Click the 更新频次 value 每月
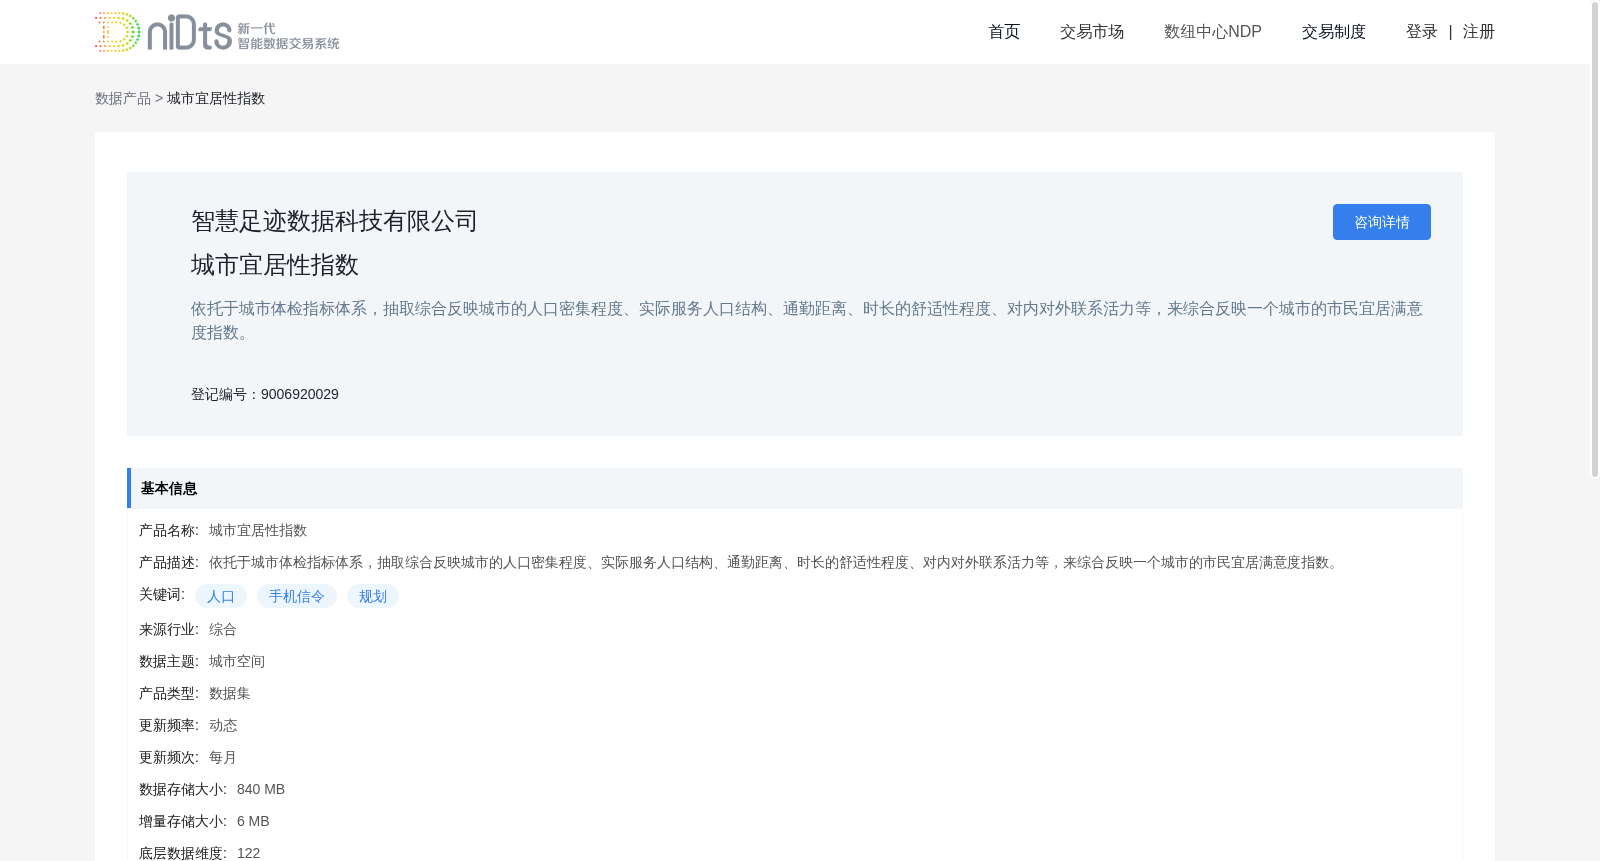The height and width of the screenshot is (861, 1600). (x=223, y=757)
